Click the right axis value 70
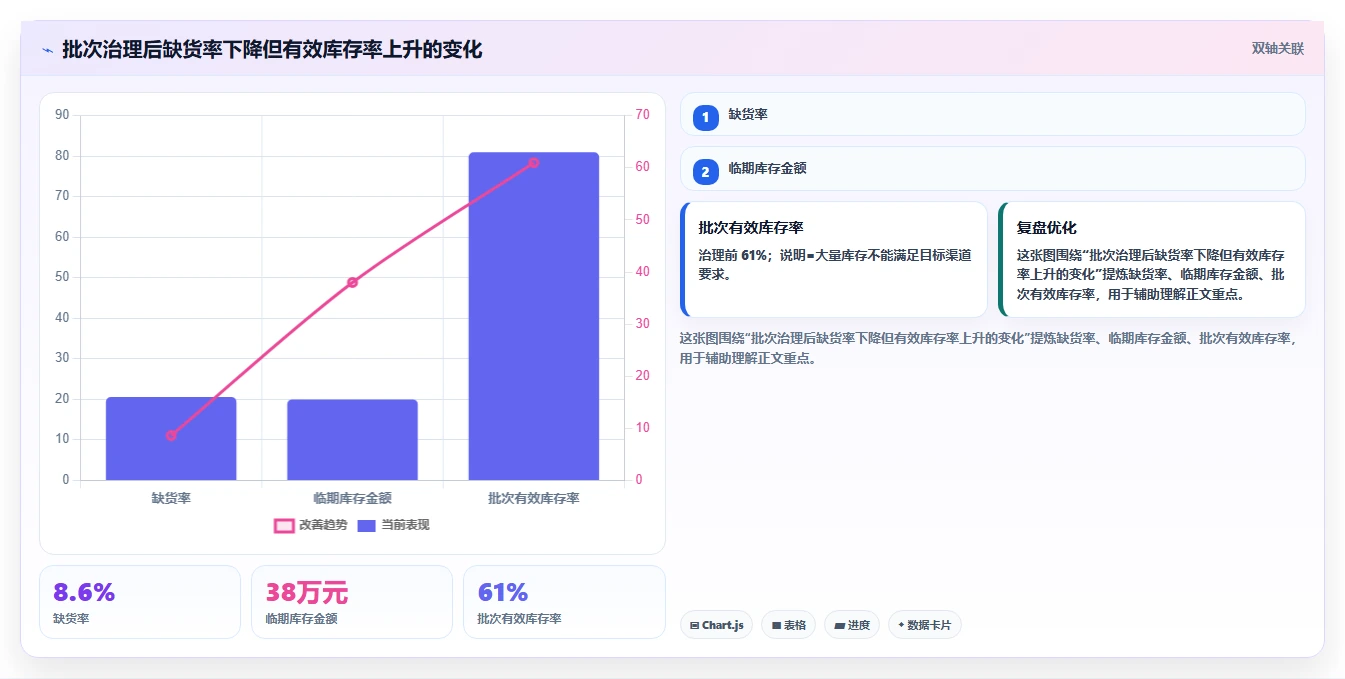Viewport: 1345px width, 679px height. (642, 115)
